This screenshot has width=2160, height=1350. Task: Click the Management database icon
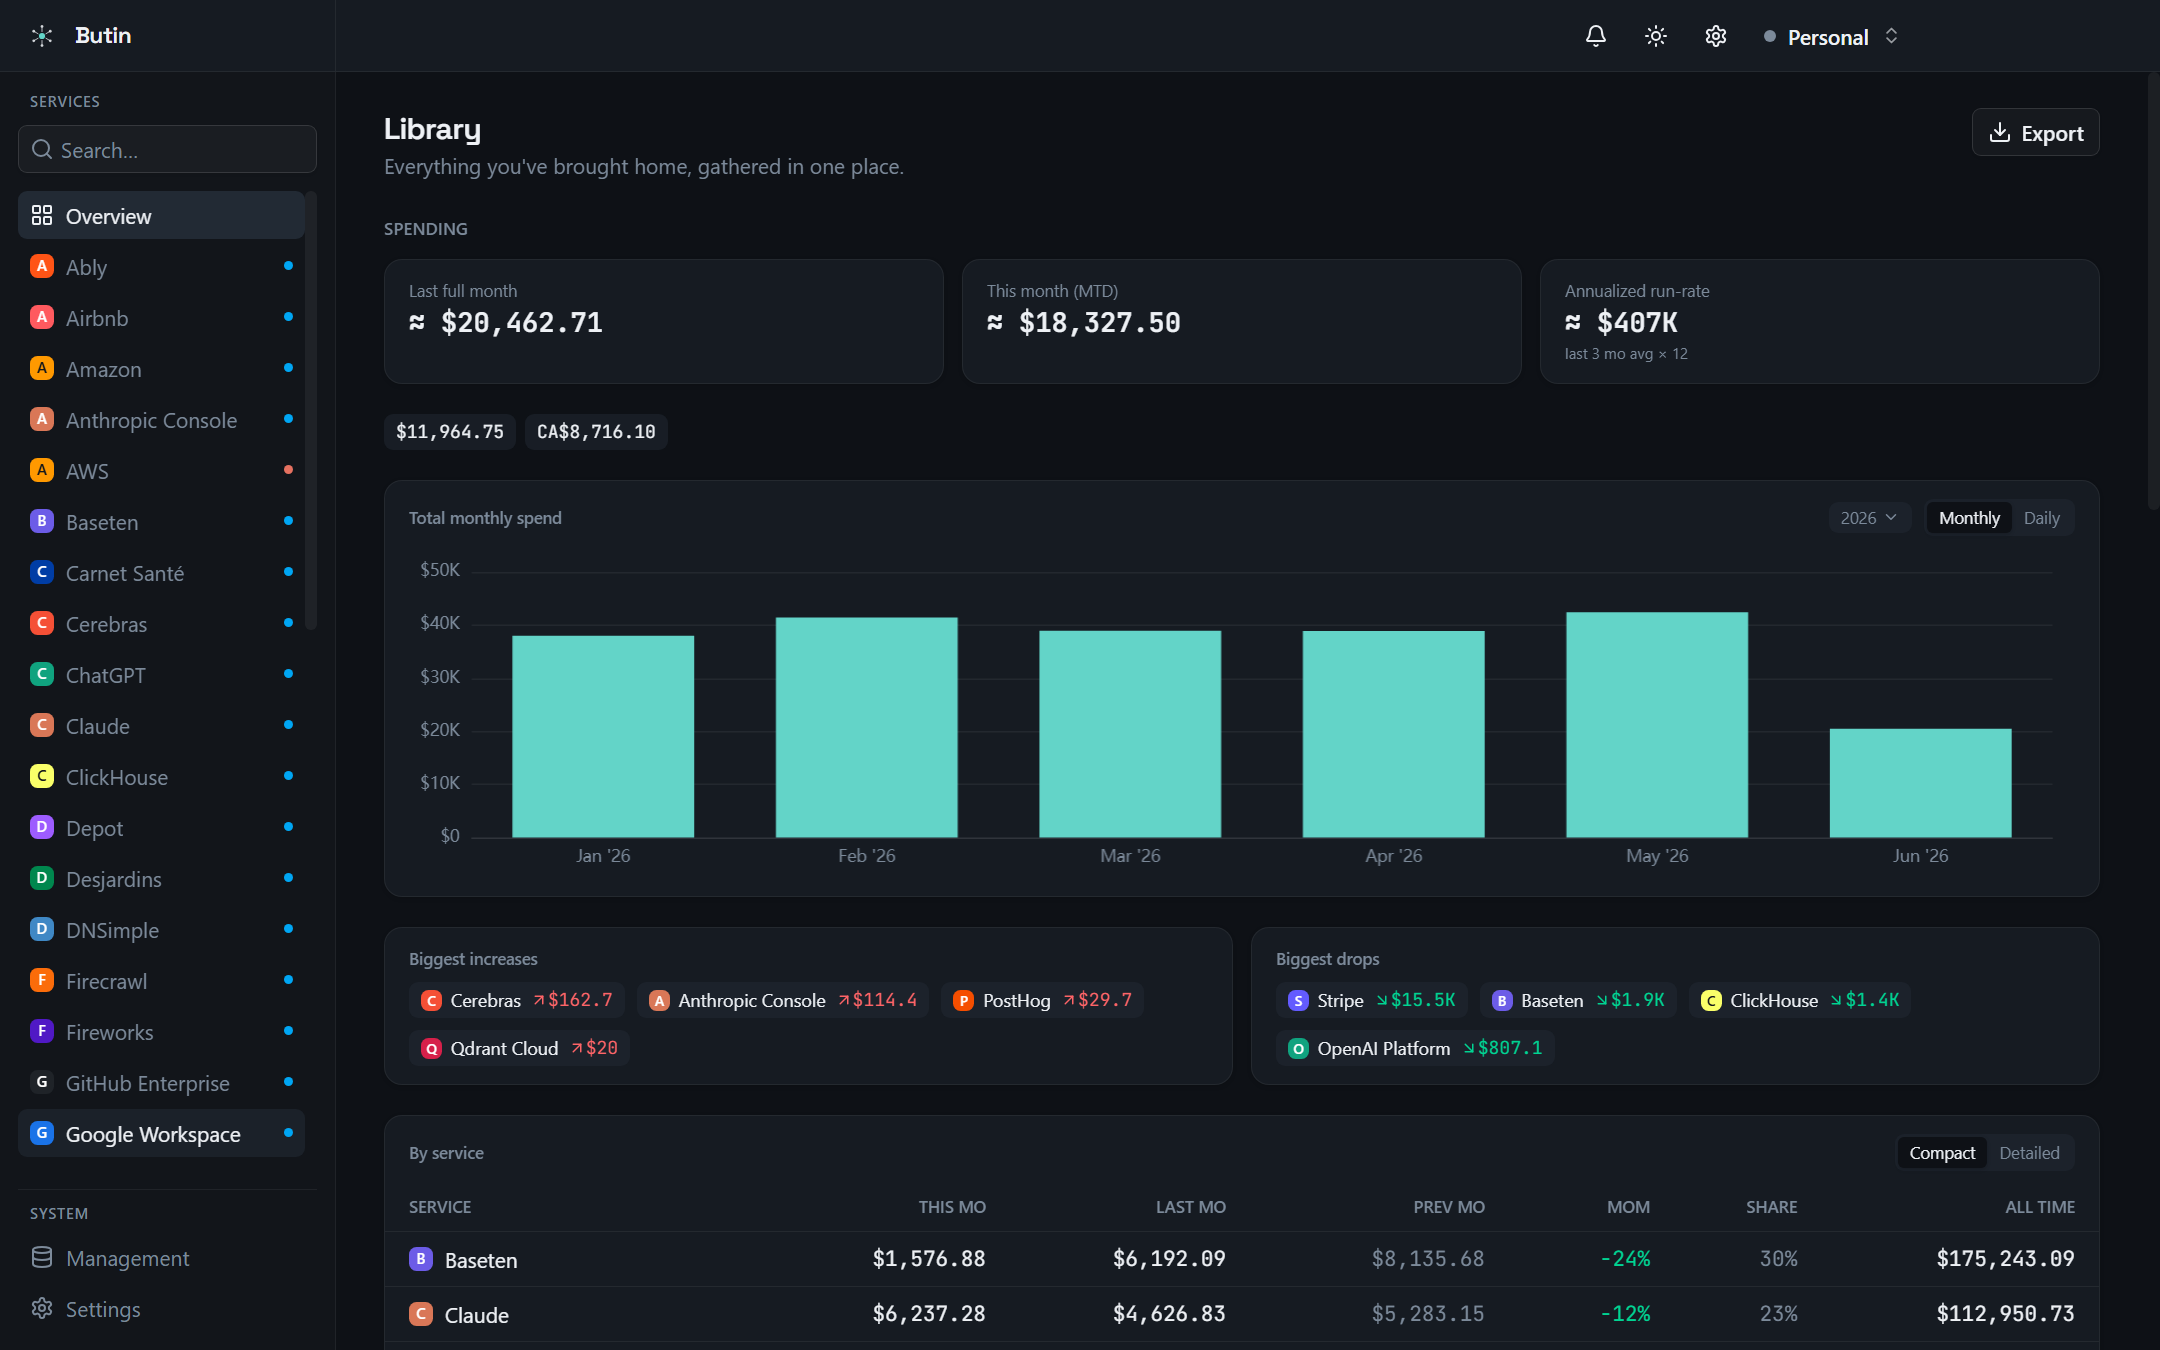(42, 1257)
